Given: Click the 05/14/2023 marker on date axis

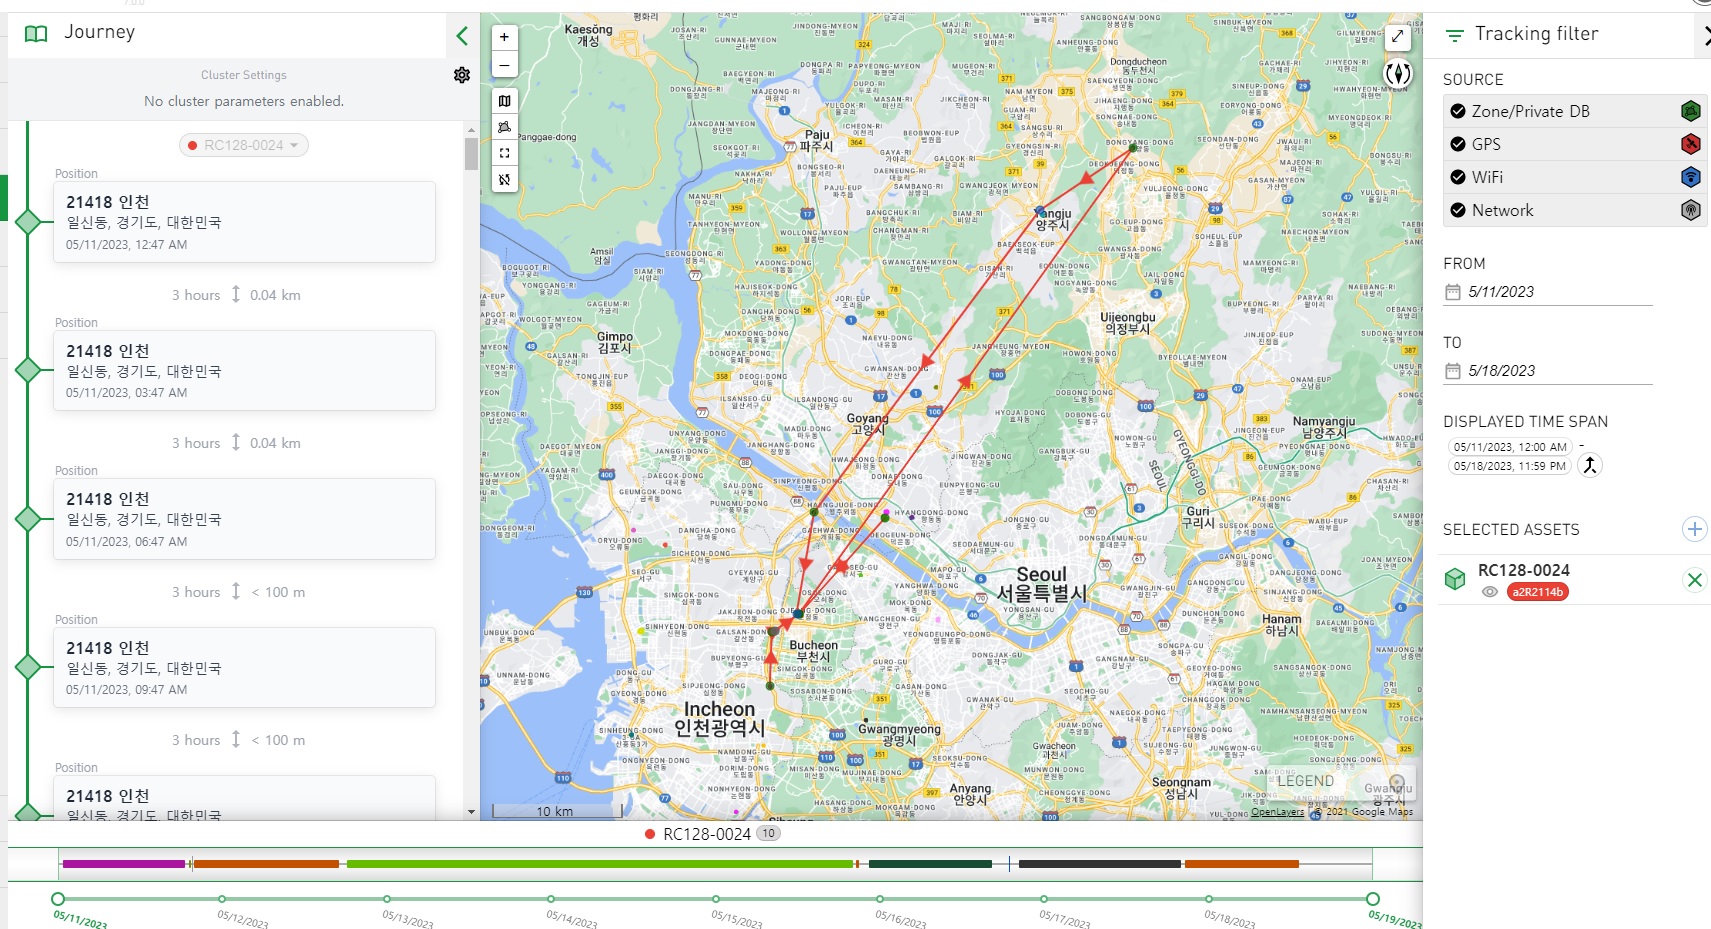Looking at the screenshot, I should point(551,899).
